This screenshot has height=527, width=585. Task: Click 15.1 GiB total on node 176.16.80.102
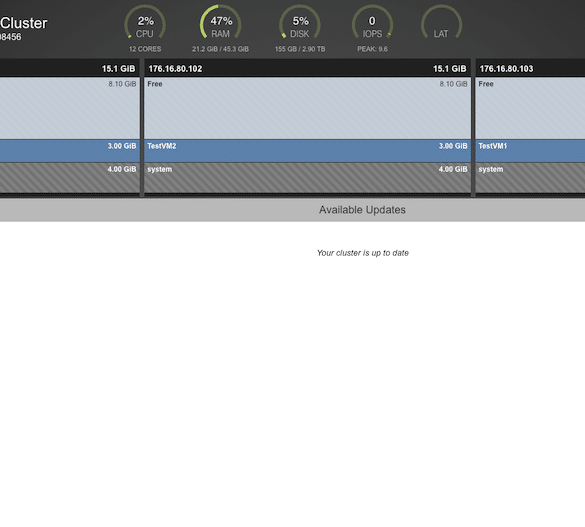pos(450,69)
